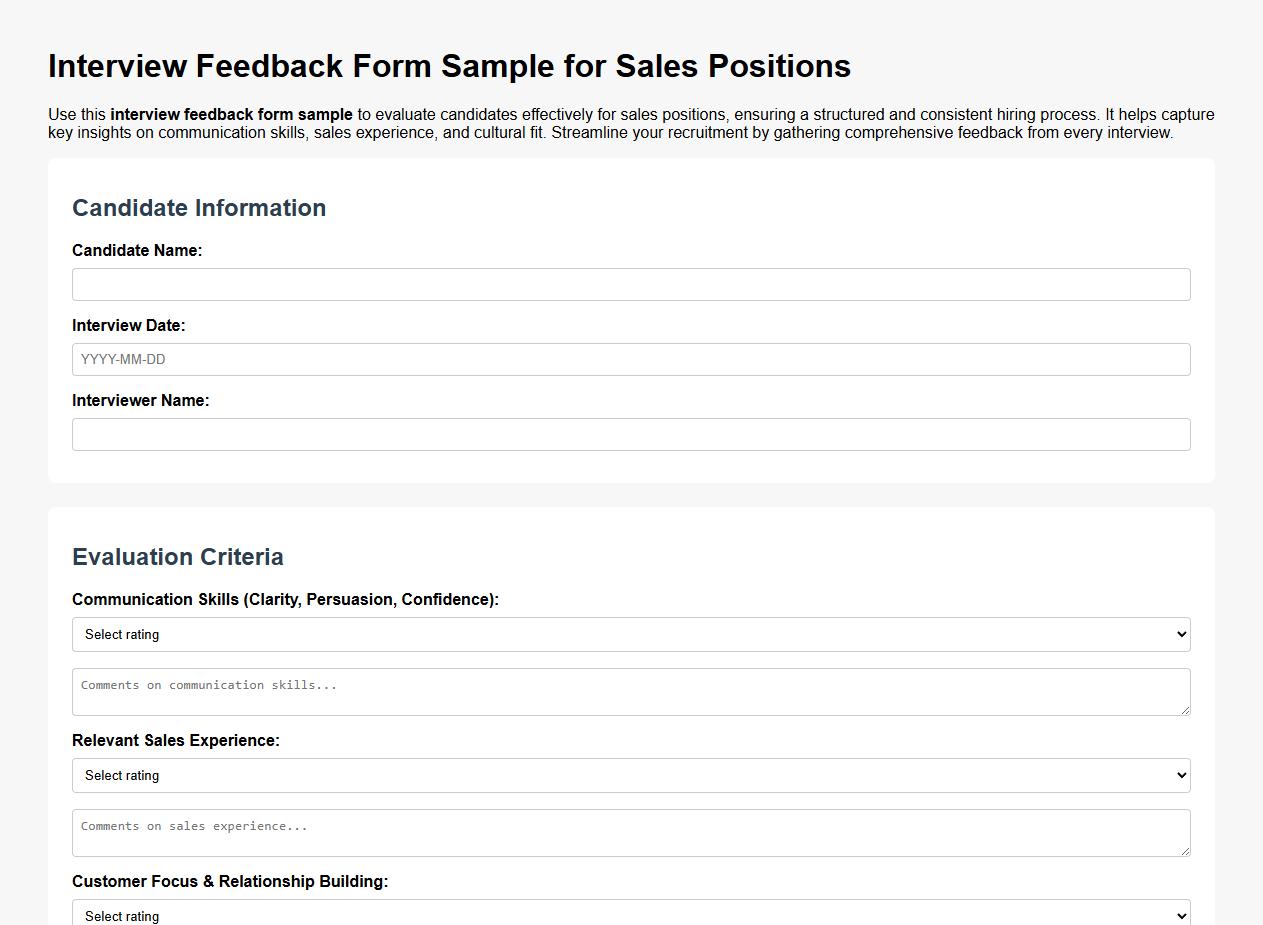Click the Communication Skills label
The height and width of the screenshot is (925, 1263).
[286, 599]
